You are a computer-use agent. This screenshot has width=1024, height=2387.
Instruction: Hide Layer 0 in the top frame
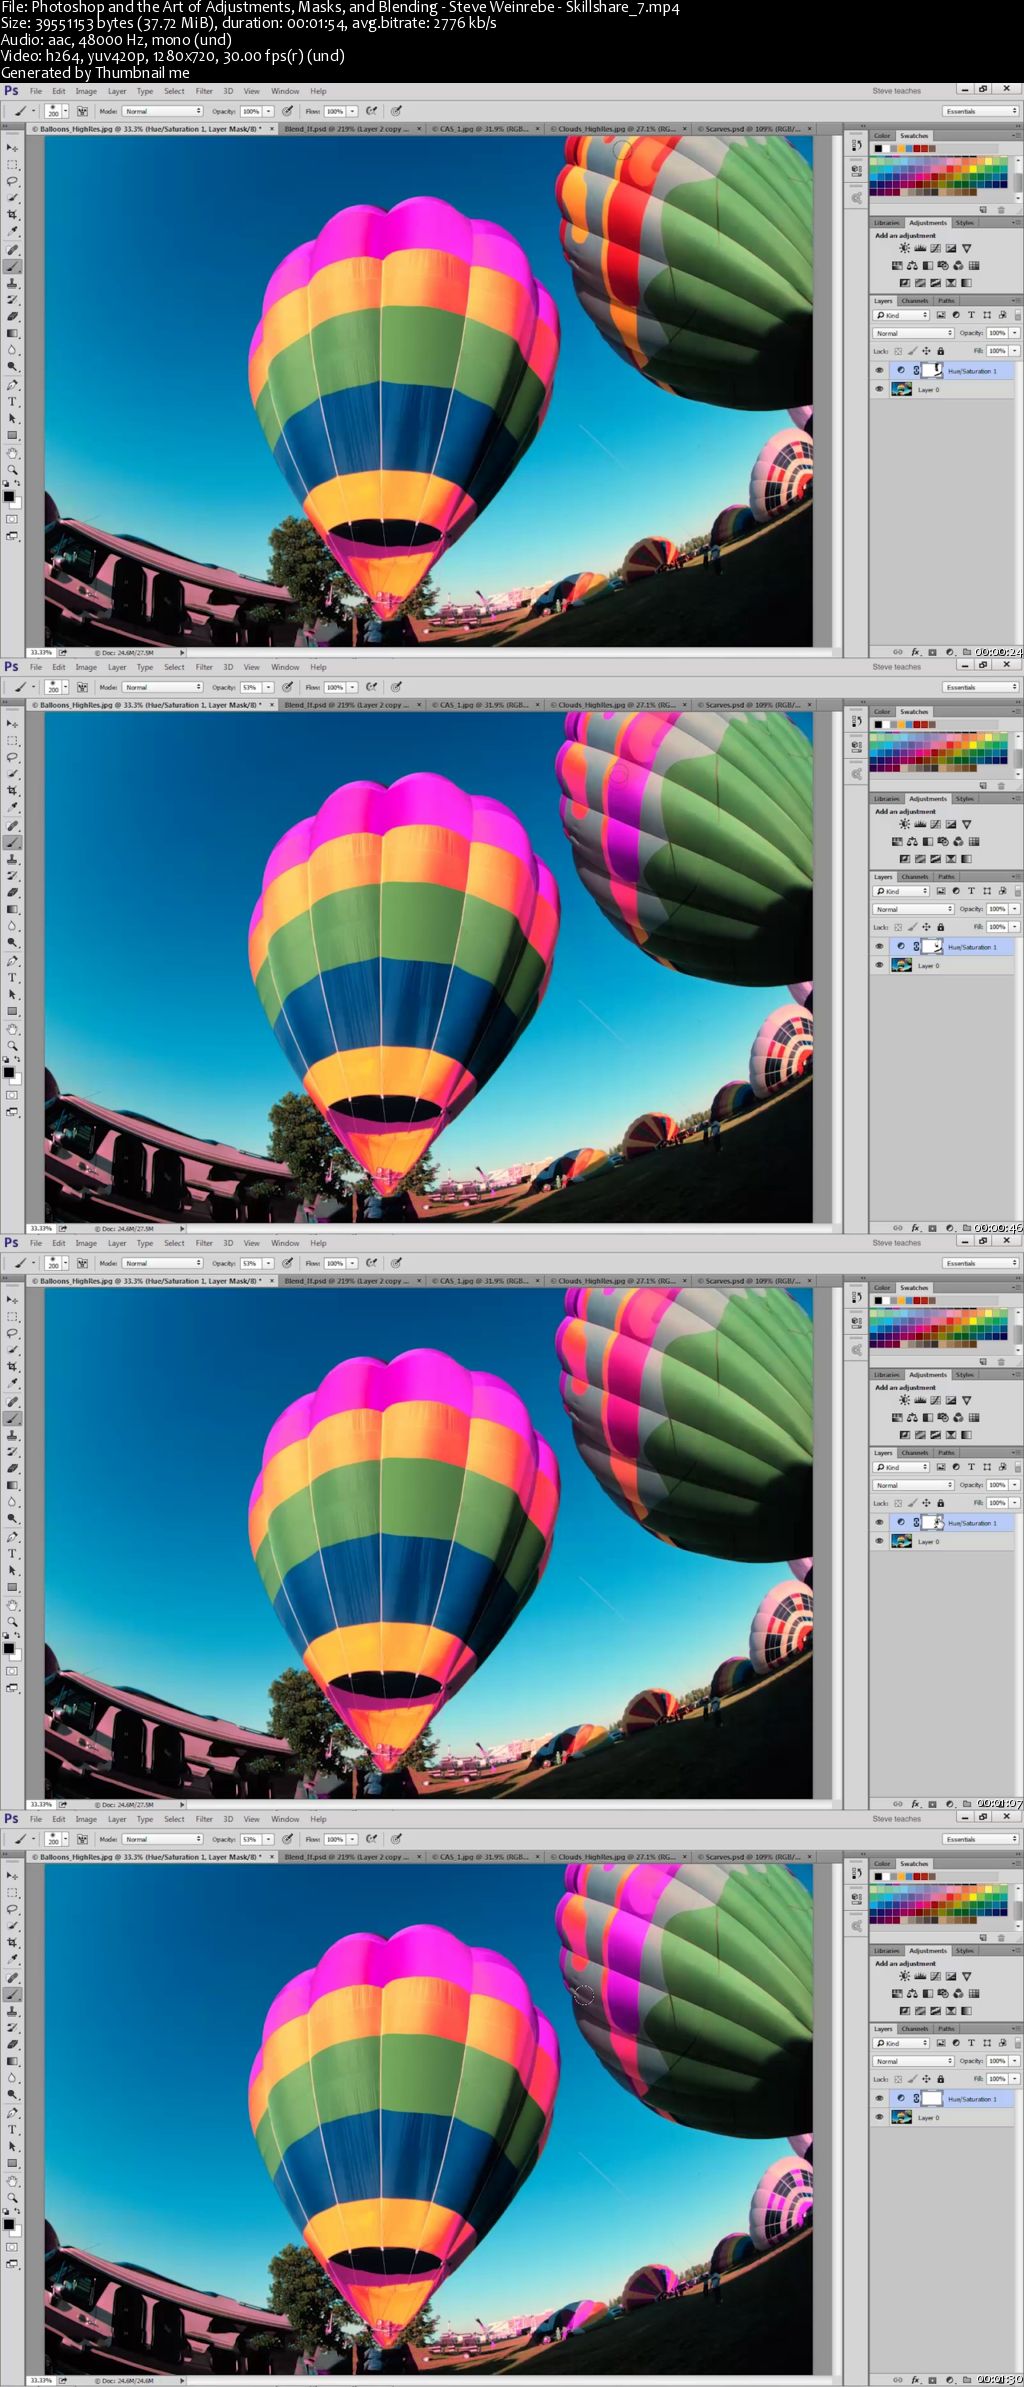pos(880,389)
